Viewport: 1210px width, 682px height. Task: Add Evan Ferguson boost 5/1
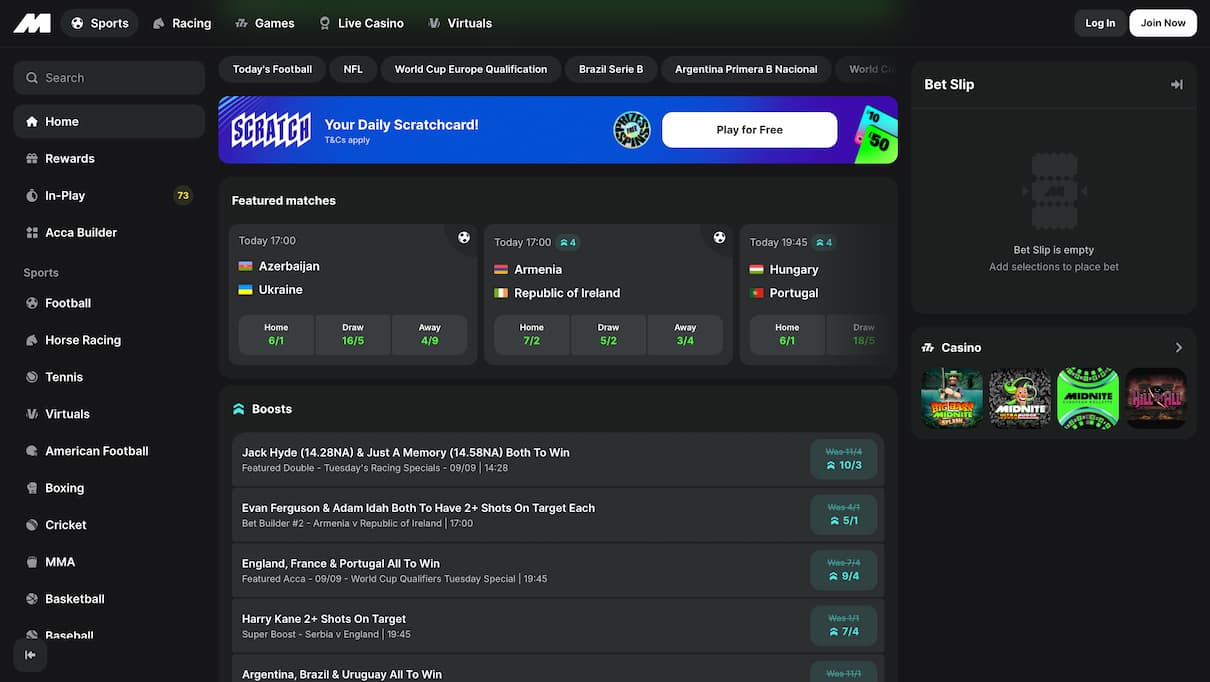pos(844,514)
